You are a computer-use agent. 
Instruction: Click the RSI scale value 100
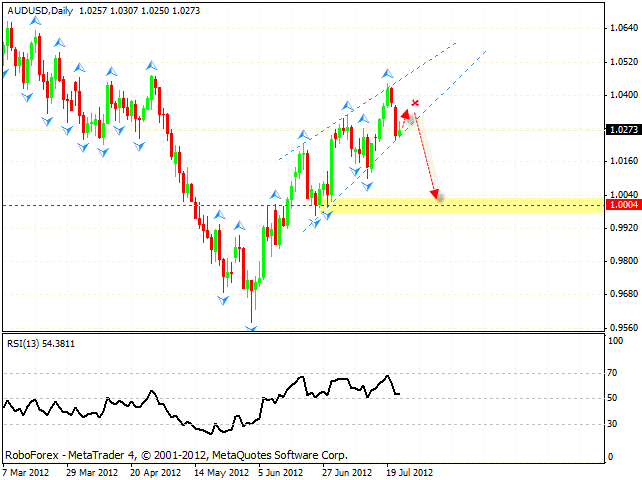(615, 341)
